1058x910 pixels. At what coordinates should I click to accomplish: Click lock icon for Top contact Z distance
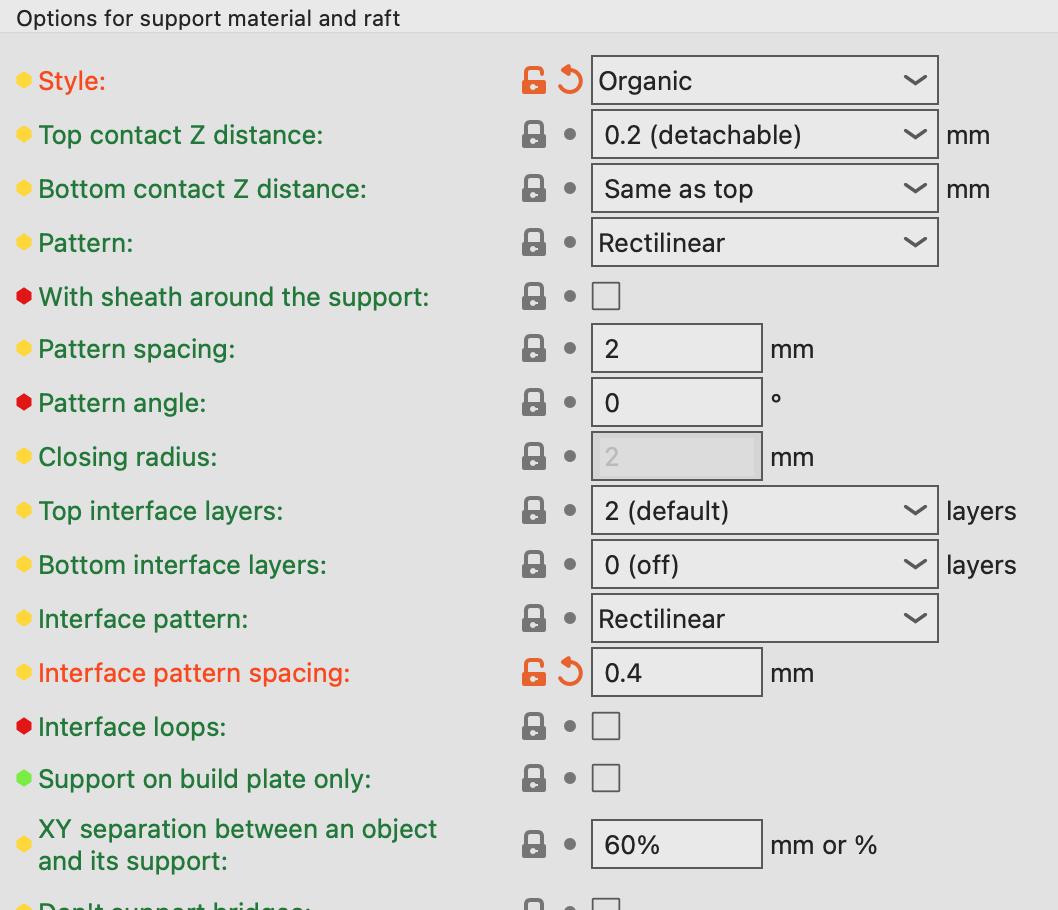click(x=534, y=134)
